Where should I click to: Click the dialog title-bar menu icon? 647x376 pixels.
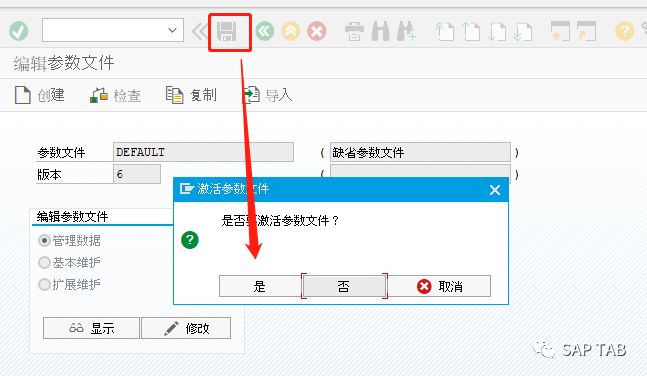tap(186, 189)
